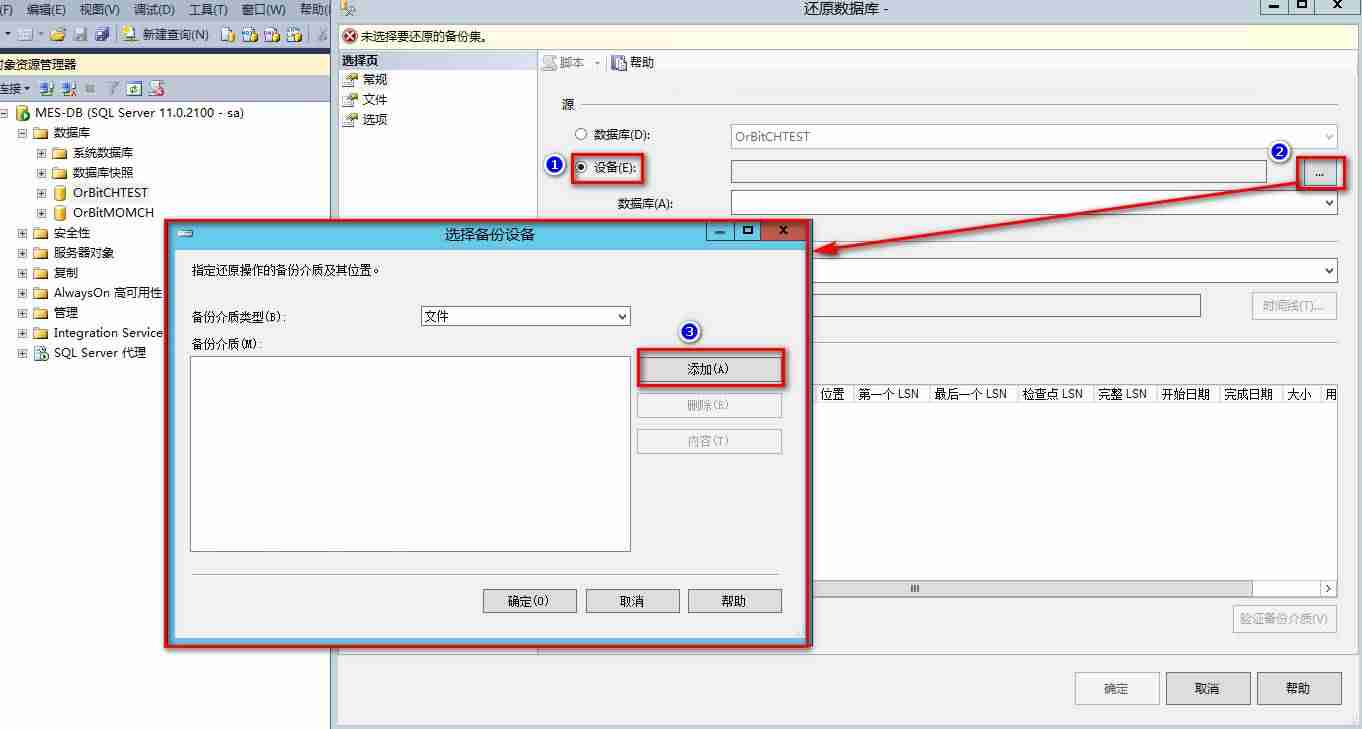Open the 调试(D) menu
1362x729 pixels.
pyautogui.click(x=153, y=9)
